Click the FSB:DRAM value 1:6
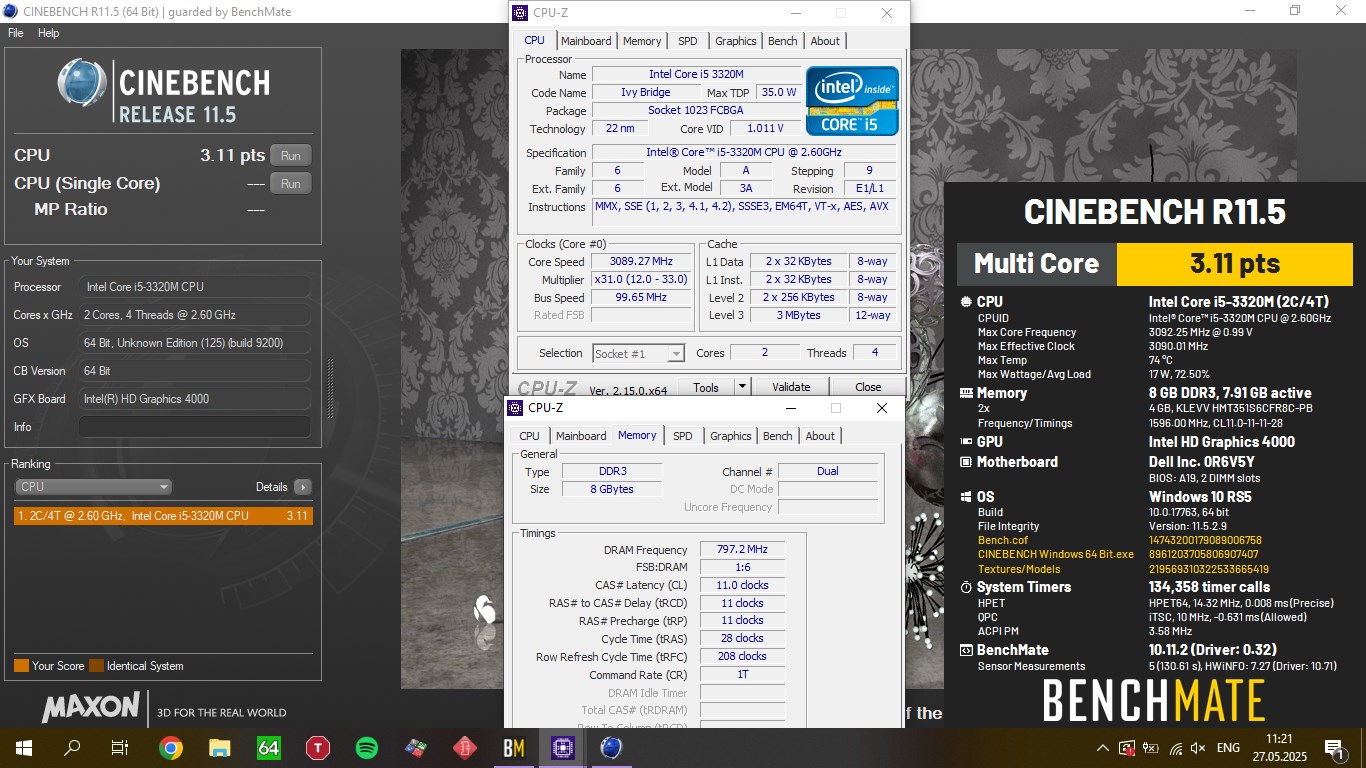The height and width of the screenshot is (768, 1366). [742, 568]
